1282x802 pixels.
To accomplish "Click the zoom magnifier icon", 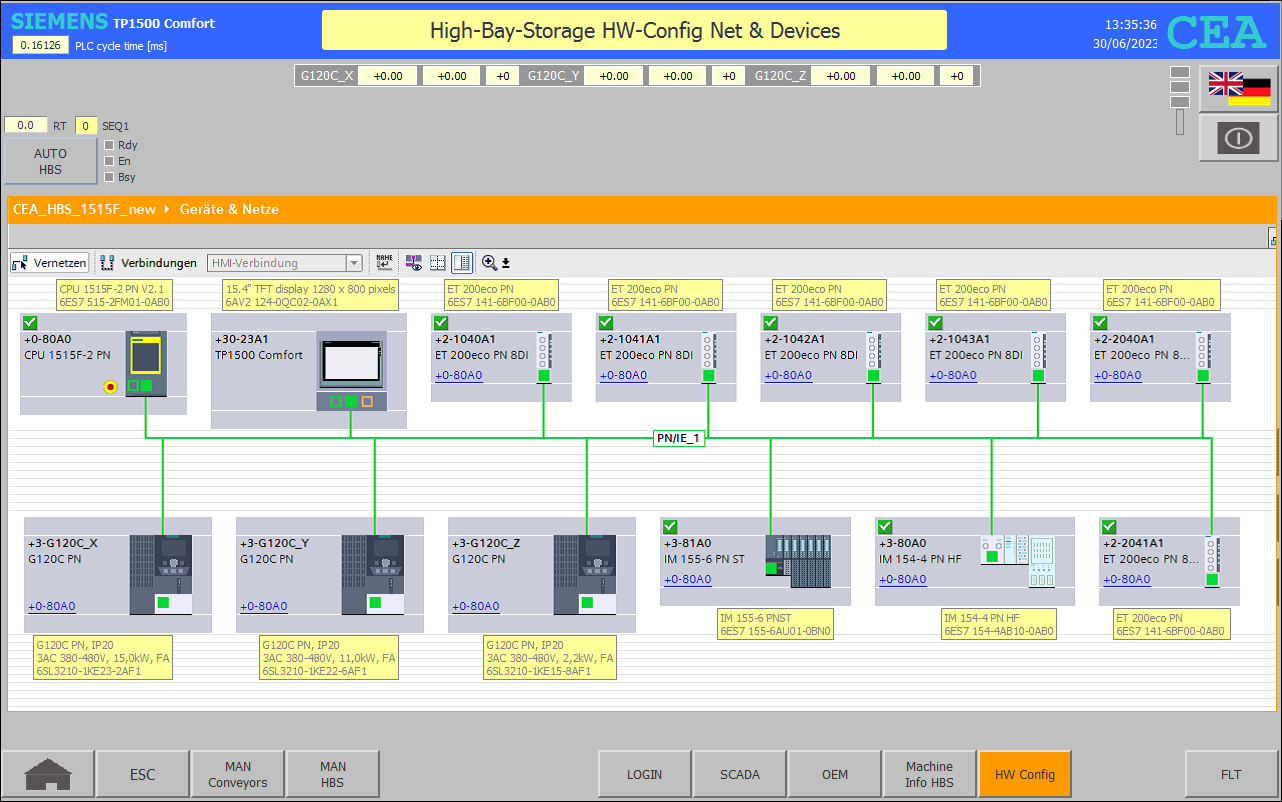I will [x=489, y=263].
